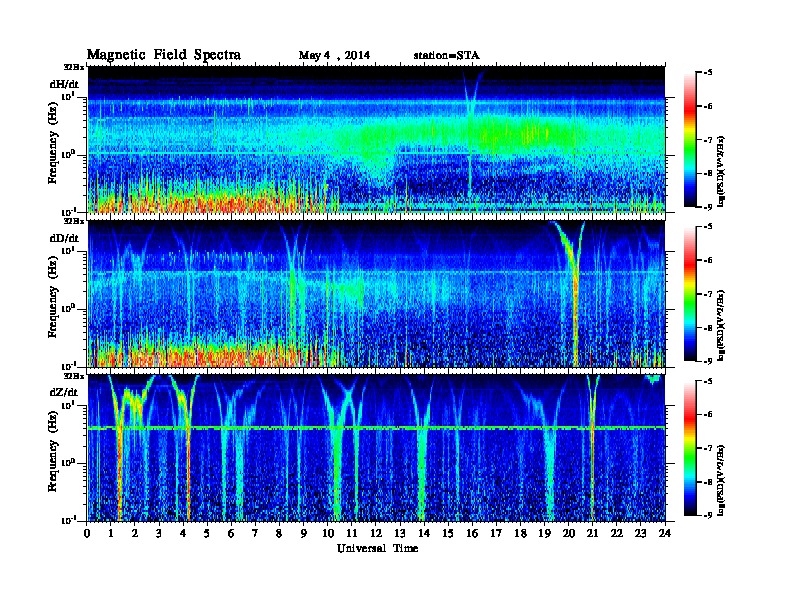Click the "19" hour tick label
This screenshot has width=792, height=612.
pos(544,534)
